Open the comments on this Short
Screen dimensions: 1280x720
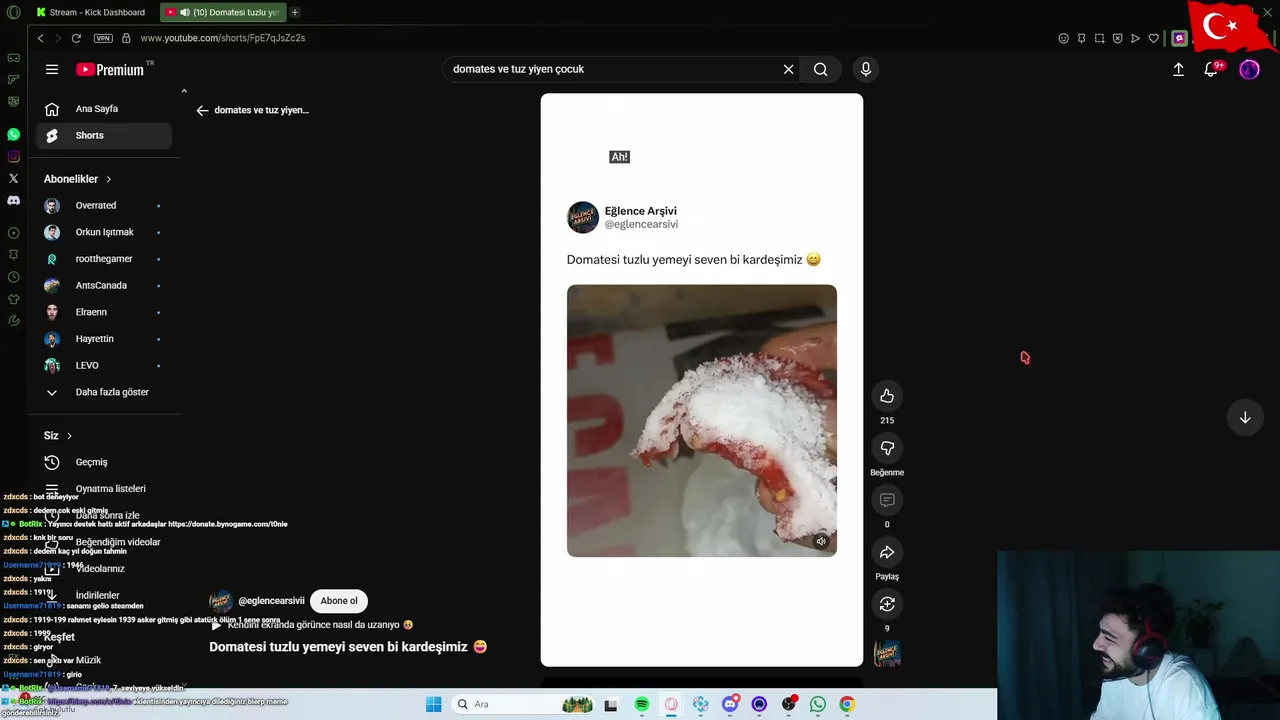[x=887, y=500]
